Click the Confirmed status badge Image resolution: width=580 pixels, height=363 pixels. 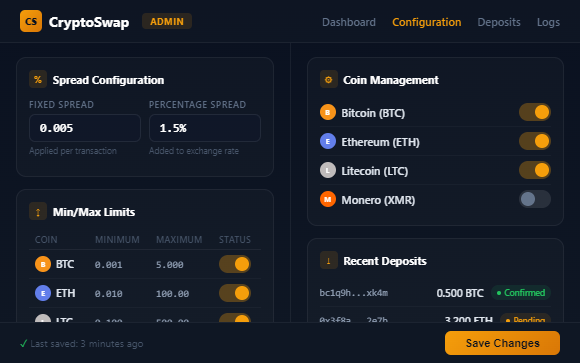[x=521, y=293]
